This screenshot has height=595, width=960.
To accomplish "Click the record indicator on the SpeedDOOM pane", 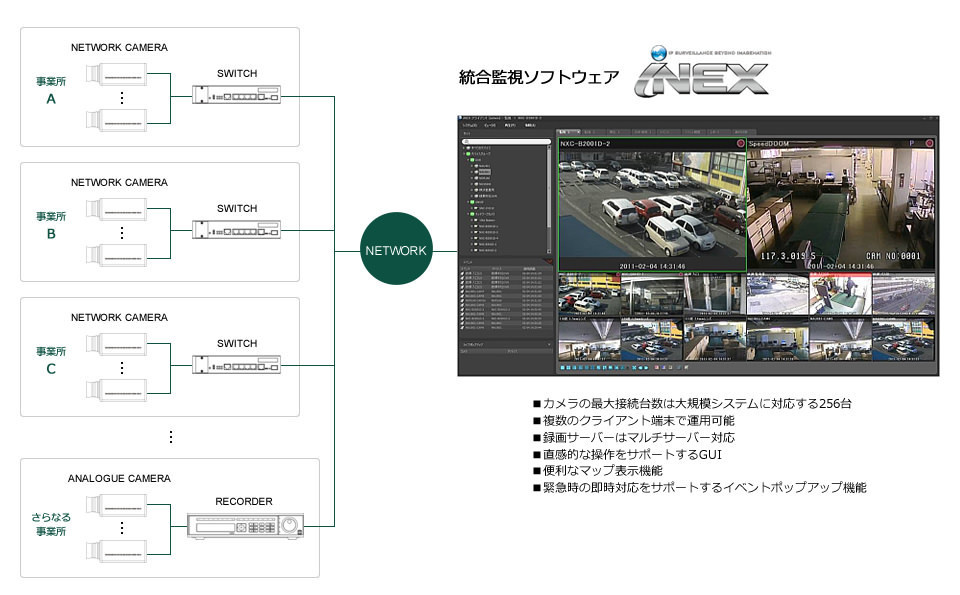I will [x=929, y=143].
